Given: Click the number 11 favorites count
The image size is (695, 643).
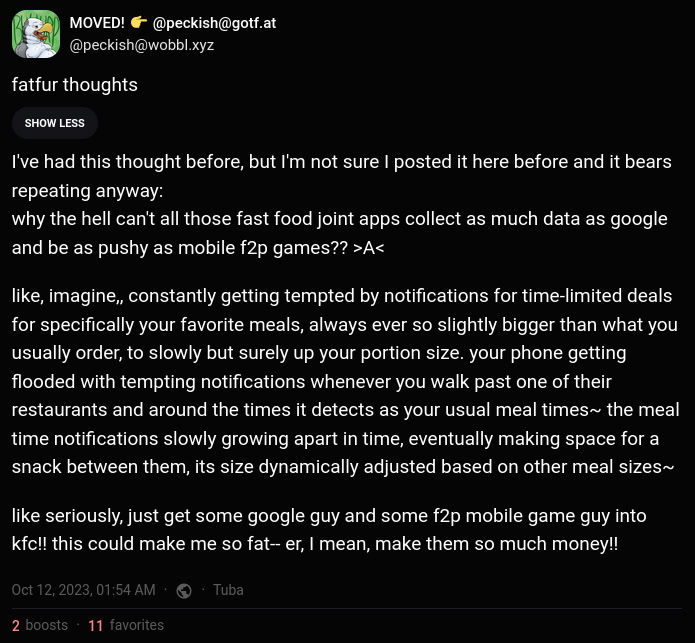Looking at the screenshot, I should (x=96, y=625).
